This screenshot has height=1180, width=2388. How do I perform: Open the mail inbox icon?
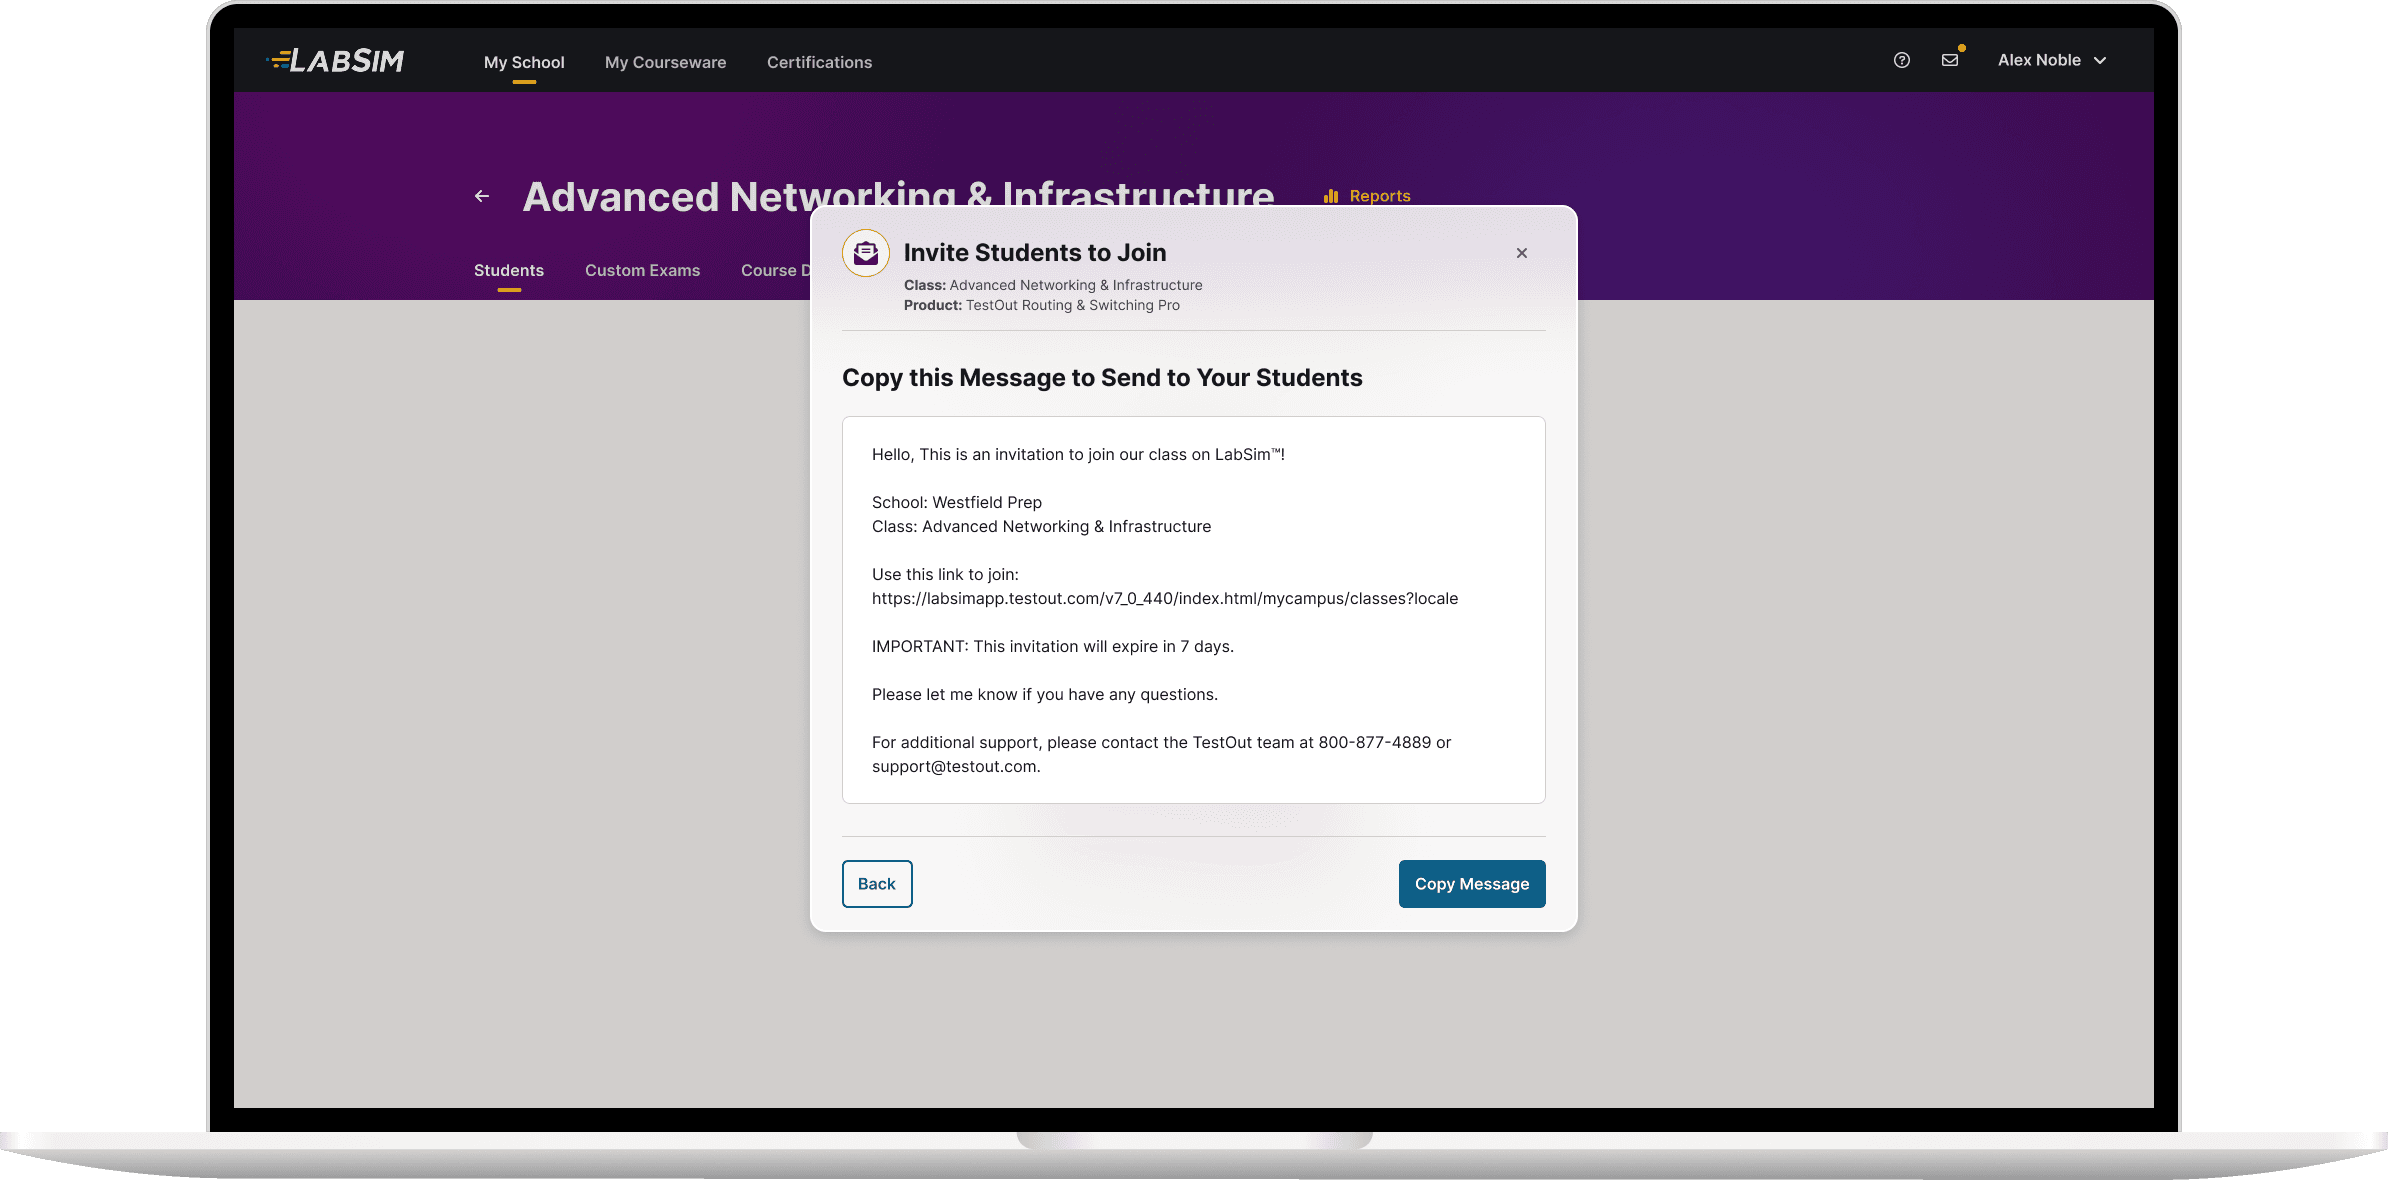pos(1950,60)
